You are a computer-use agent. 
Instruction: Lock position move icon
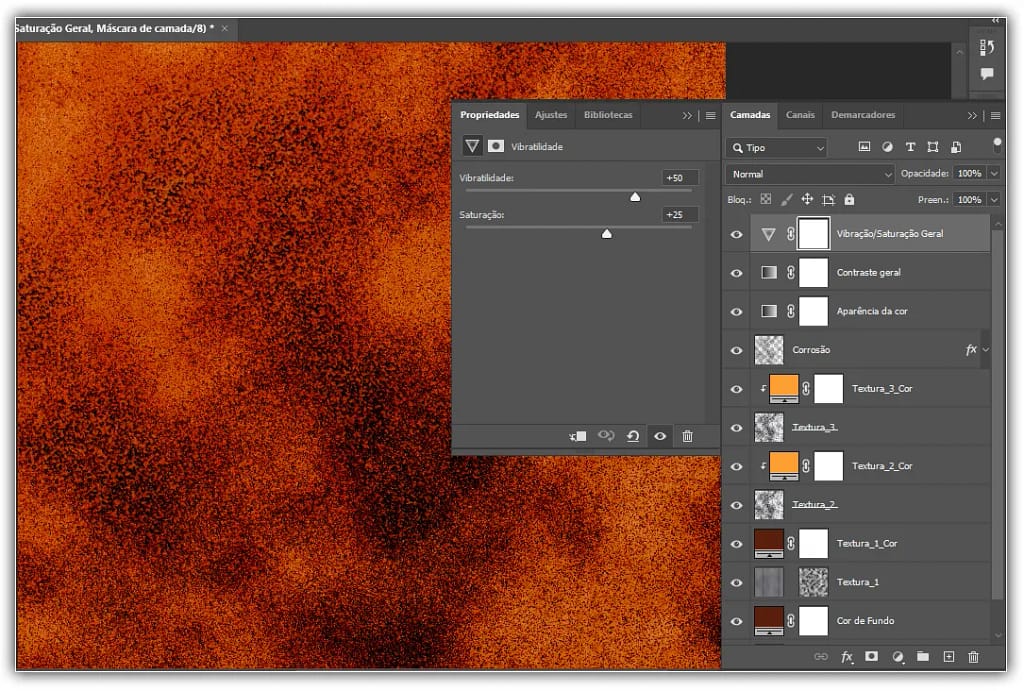[807, 199]
